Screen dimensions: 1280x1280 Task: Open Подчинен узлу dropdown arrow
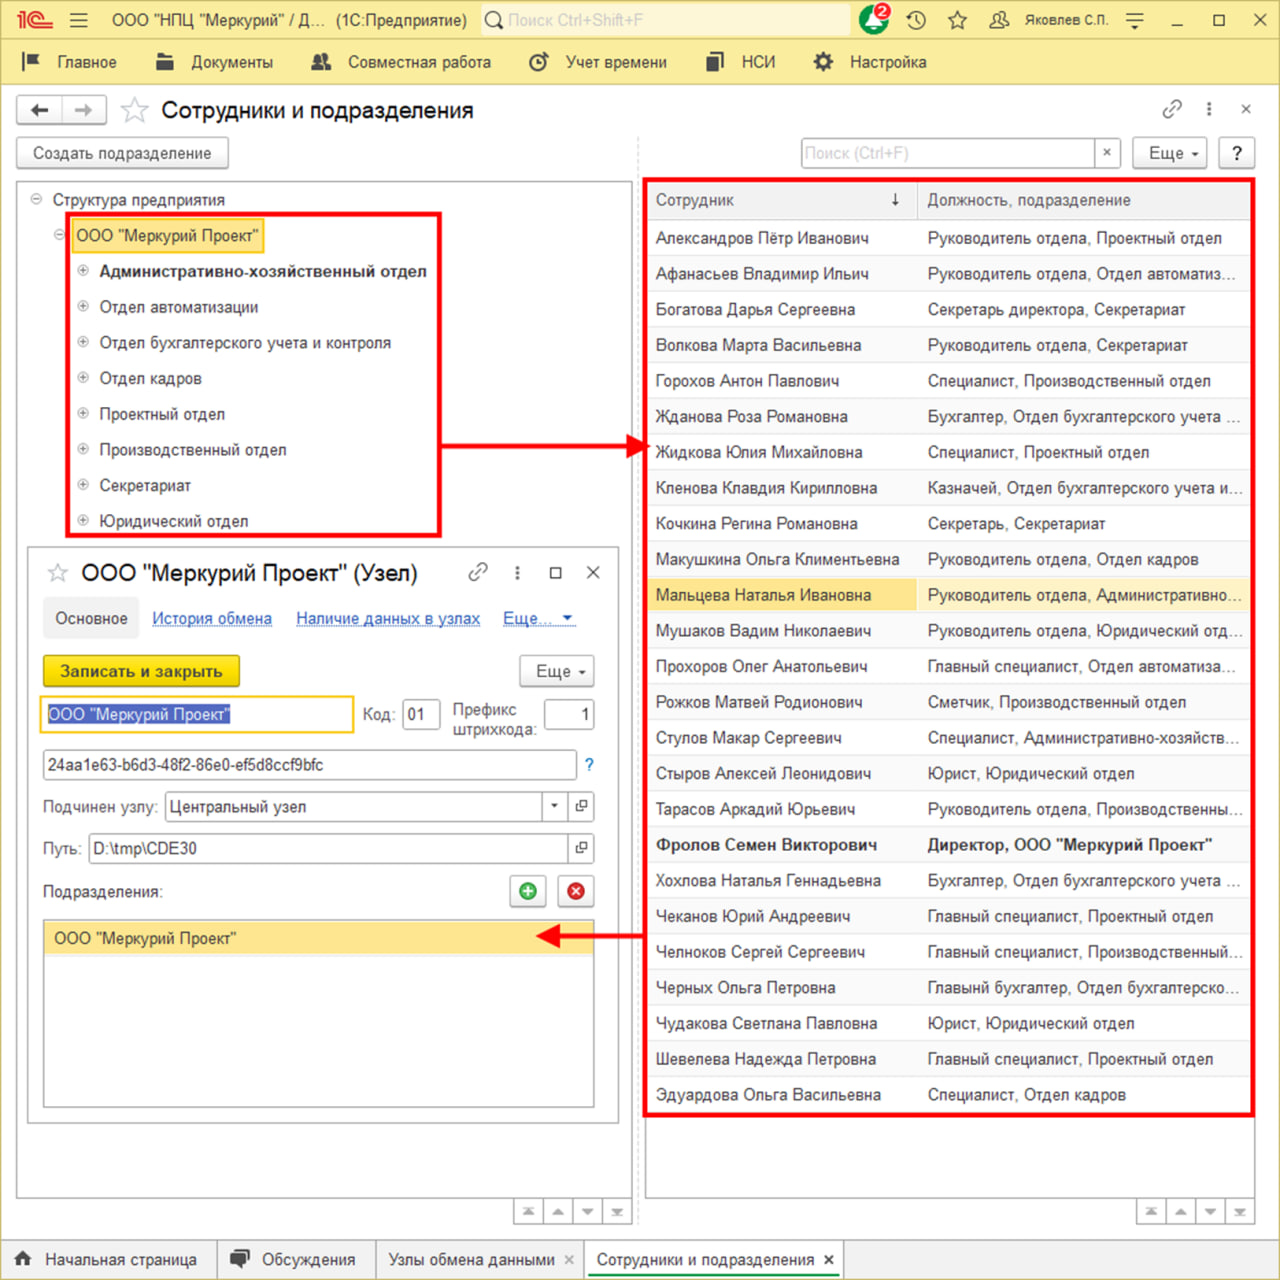pos(555,806)
